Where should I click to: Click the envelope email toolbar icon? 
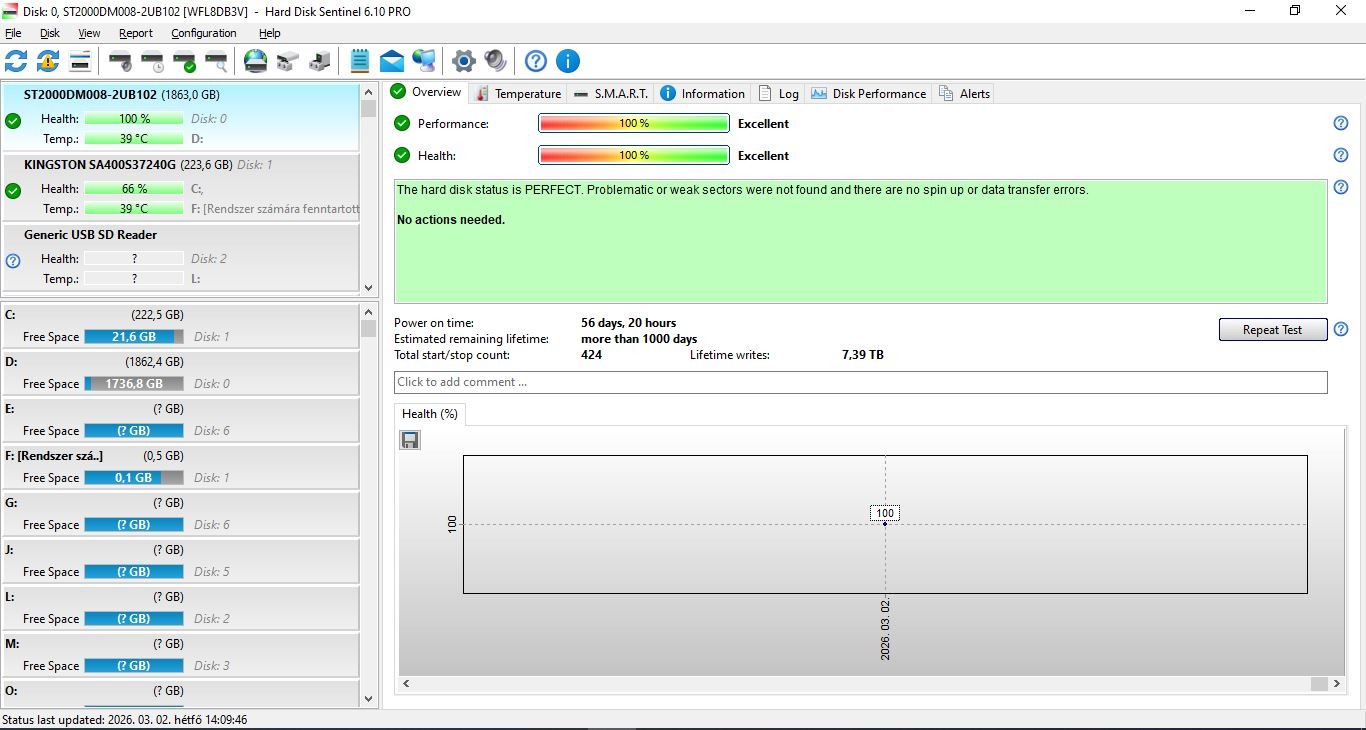click(x=392, y=61)
